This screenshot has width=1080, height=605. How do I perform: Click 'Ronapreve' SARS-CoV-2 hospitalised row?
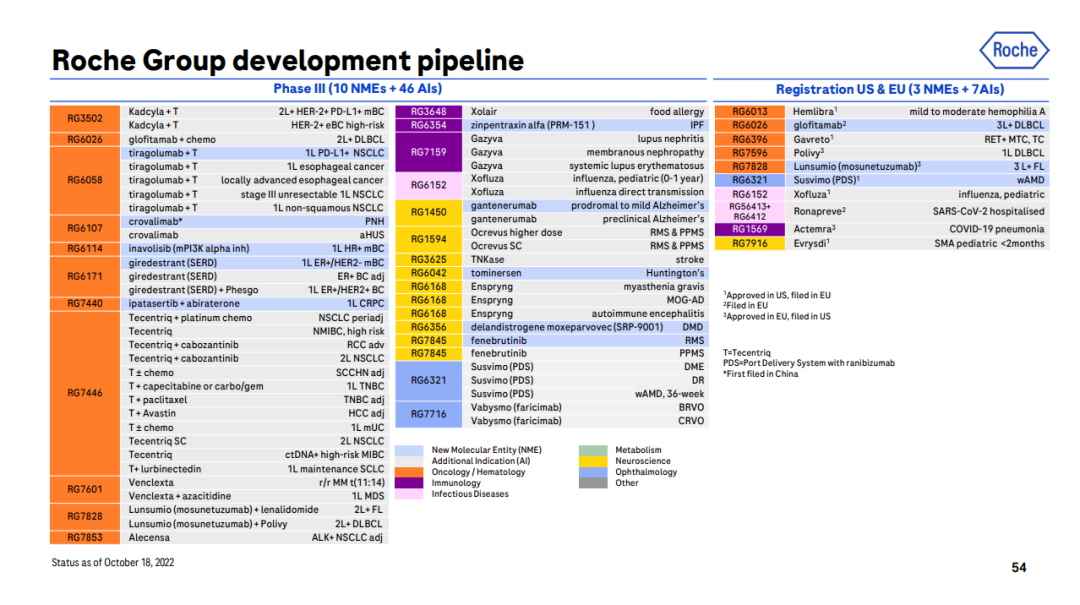coord(918,212)
